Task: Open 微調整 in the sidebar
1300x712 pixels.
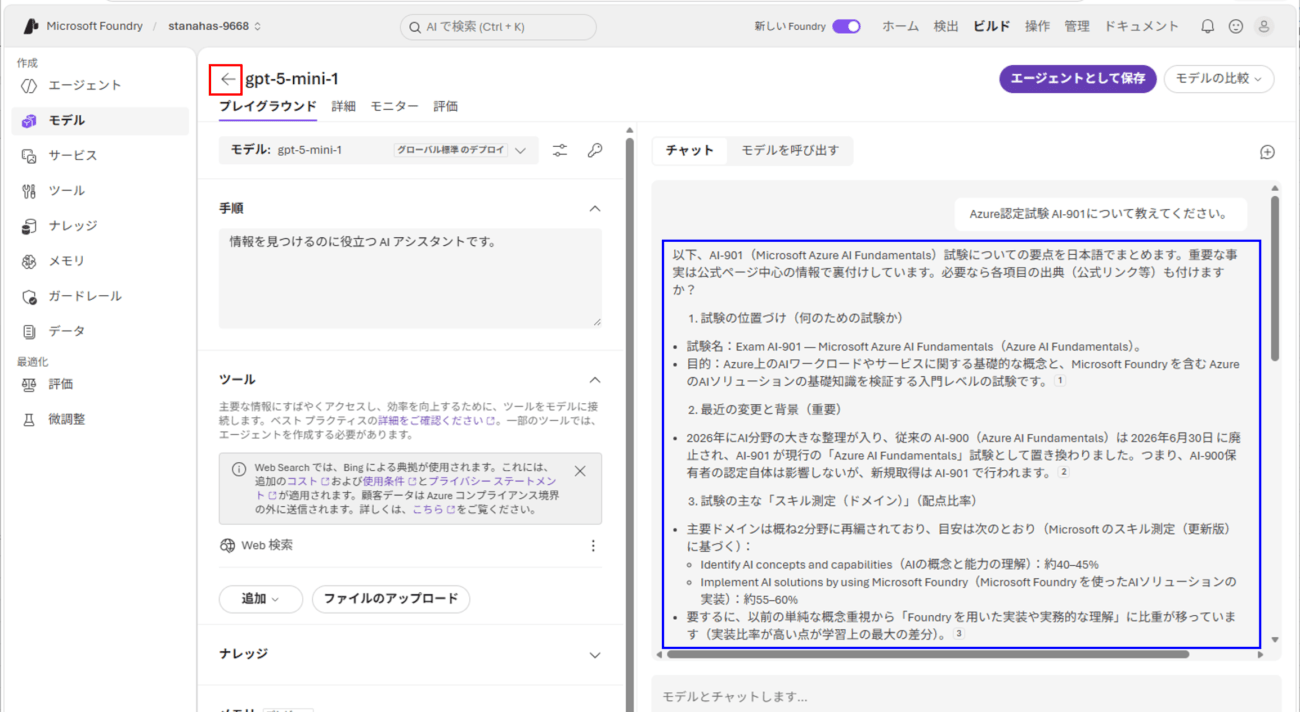Action: [x=100, y=419]
